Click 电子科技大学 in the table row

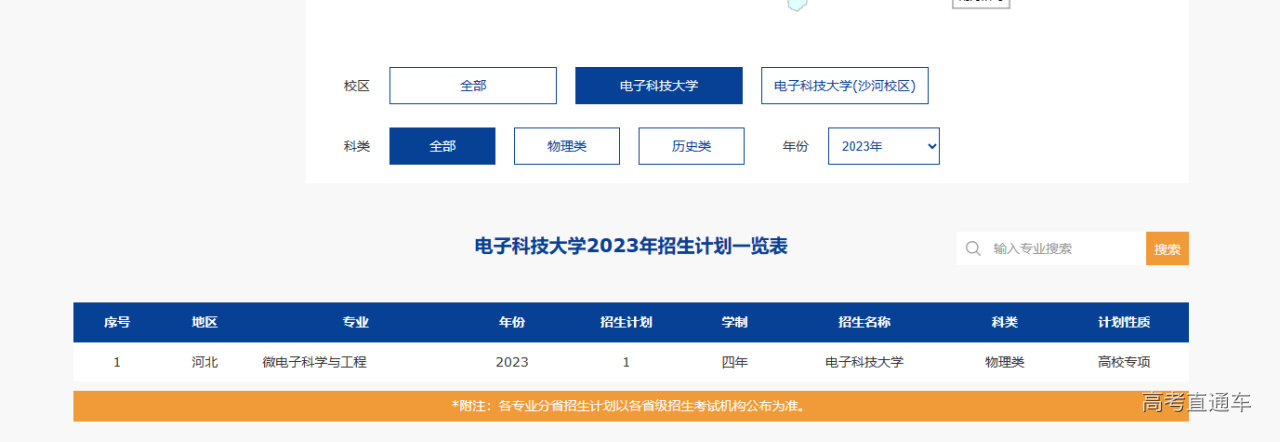[x=864, y=362]
